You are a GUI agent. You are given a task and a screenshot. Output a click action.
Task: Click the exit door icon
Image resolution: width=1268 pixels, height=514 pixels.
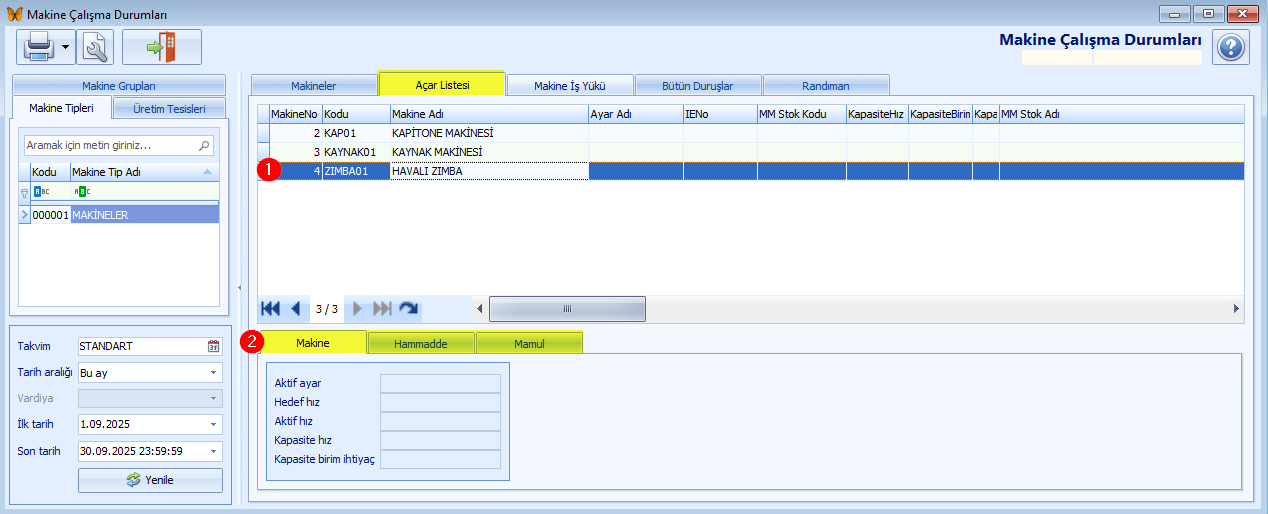tap(161, 47)
